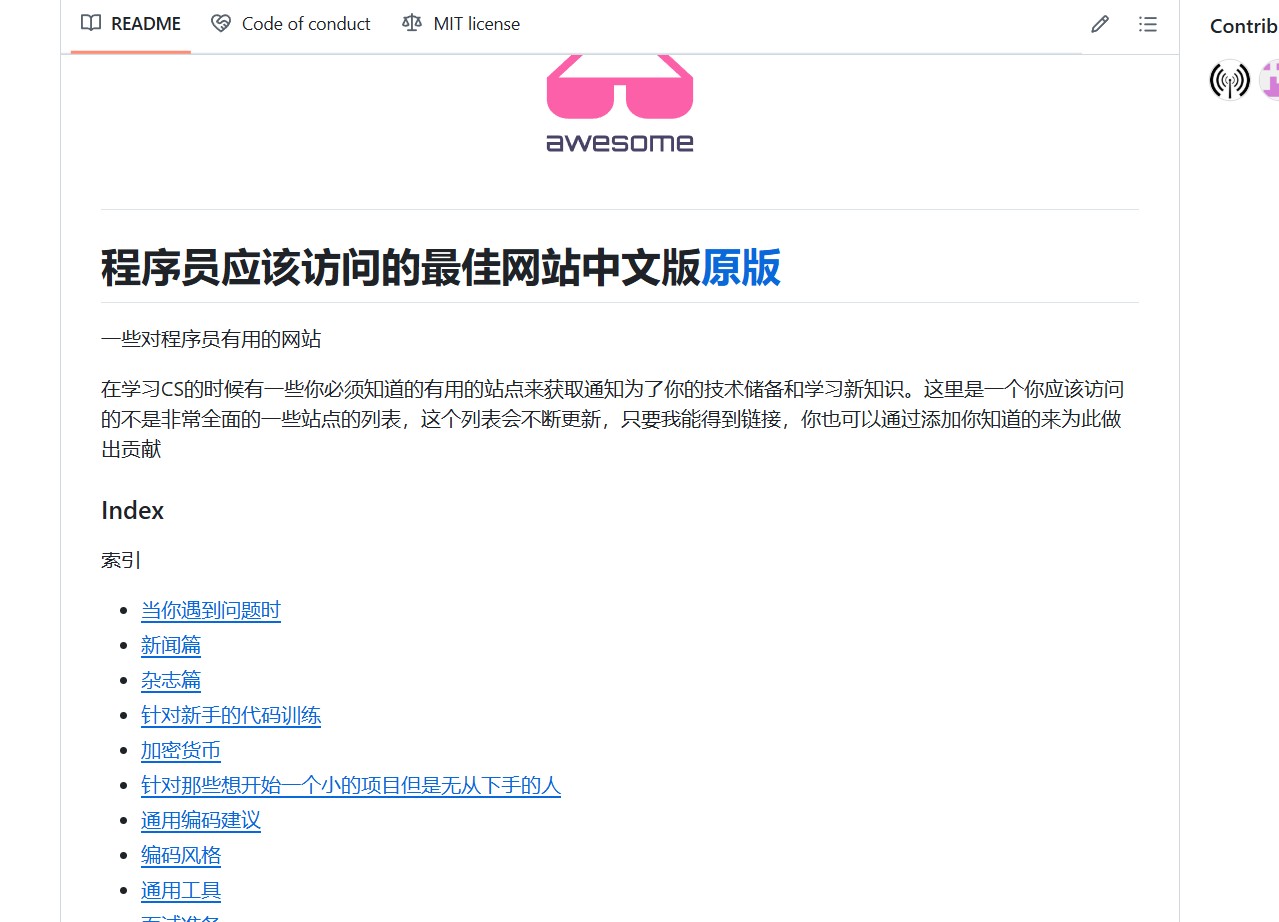
Task: Click the 一些对程序员有用的网站 line
Action: coord(211,339)
